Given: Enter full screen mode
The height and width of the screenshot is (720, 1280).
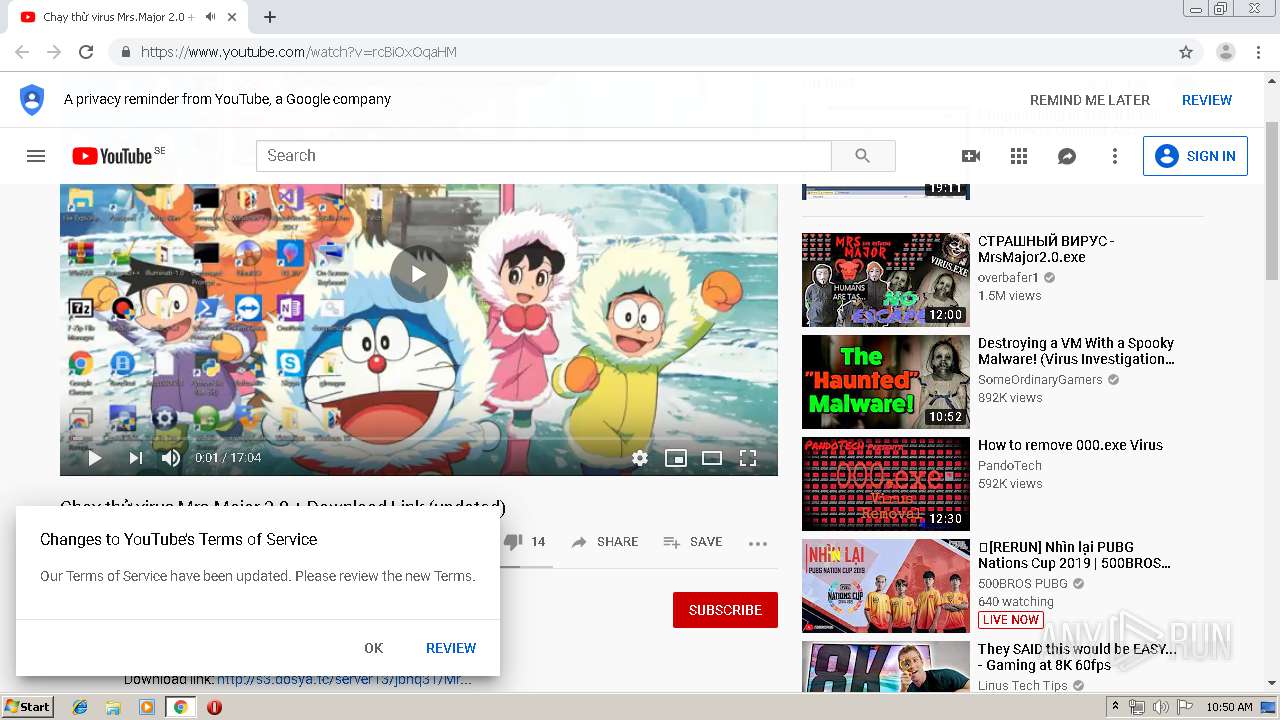Looking at the screenshot, I should (748, 458).
